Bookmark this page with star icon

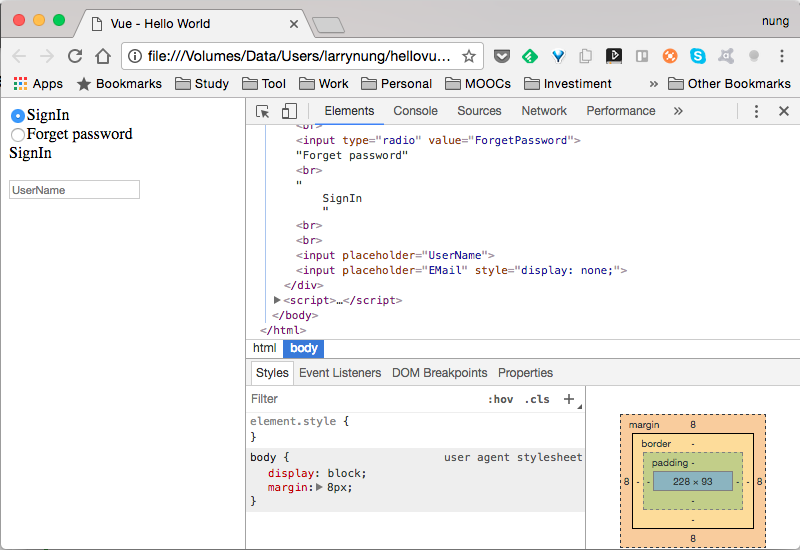pos(468,56)
